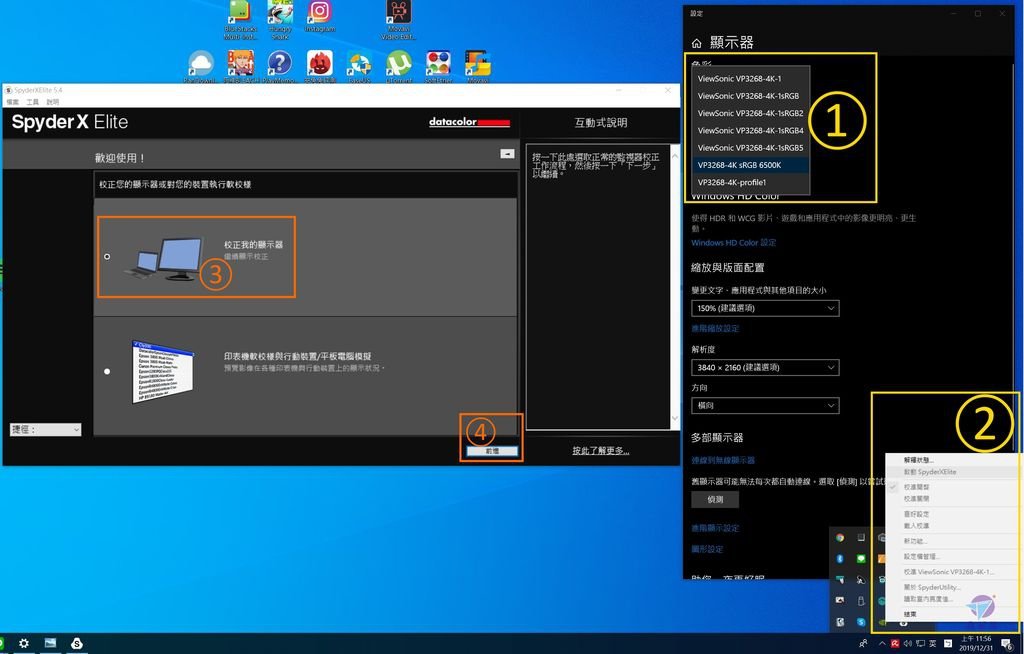This screenshot has width=1024, height=654.
Task: Open the 圖形設定 link
Action: click(707, 549)
